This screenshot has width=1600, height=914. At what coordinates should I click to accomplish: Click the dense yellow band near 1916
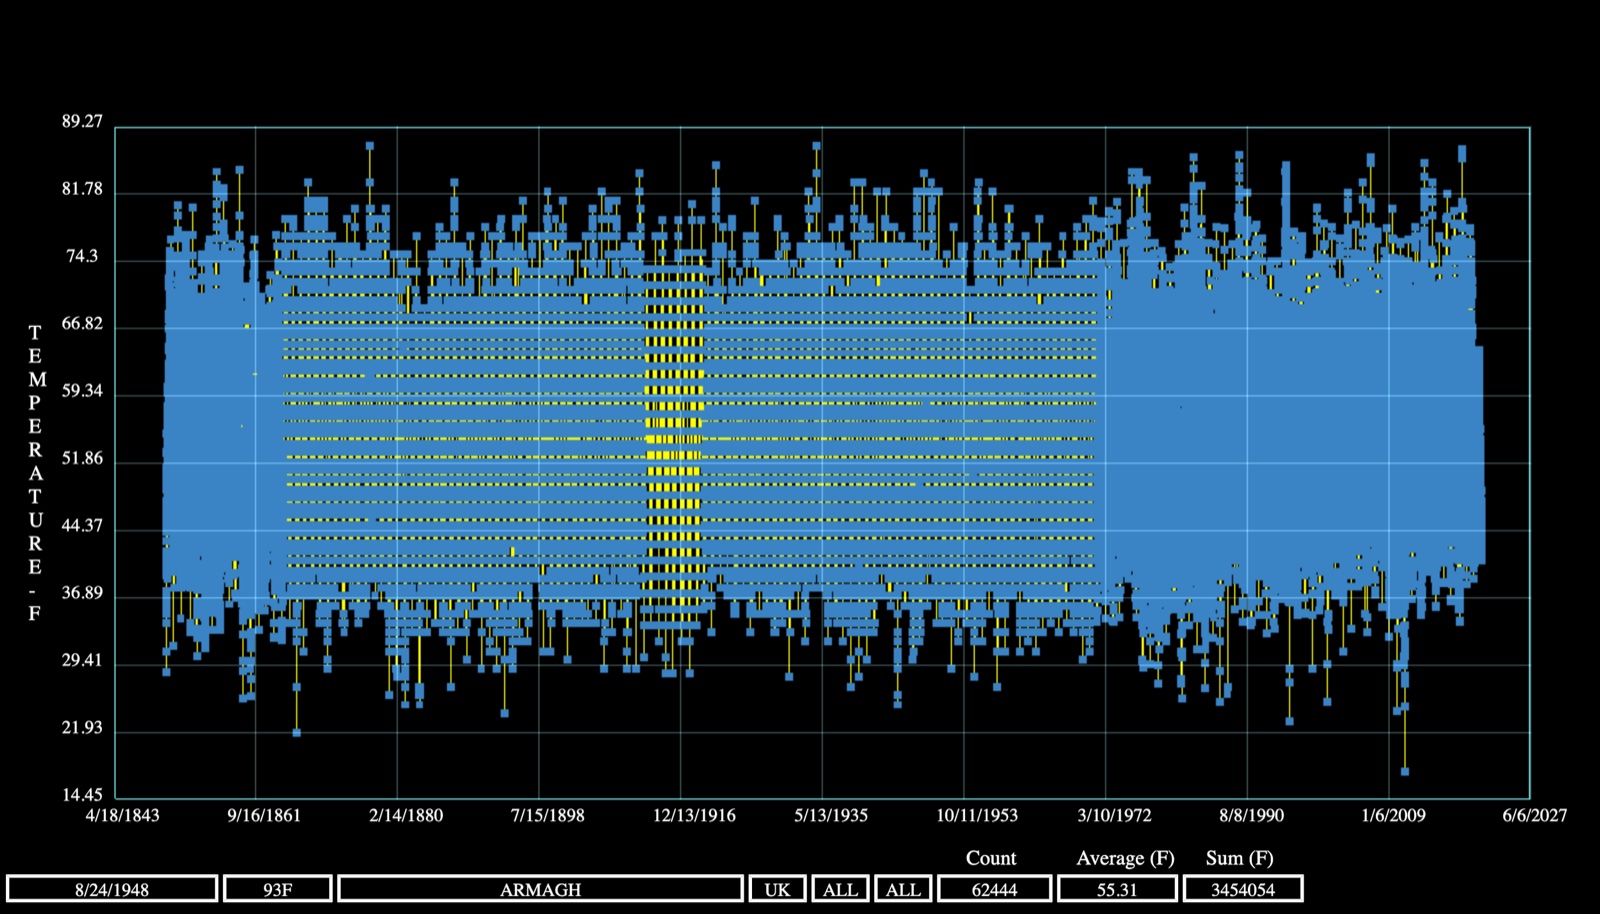coord(674,440)
